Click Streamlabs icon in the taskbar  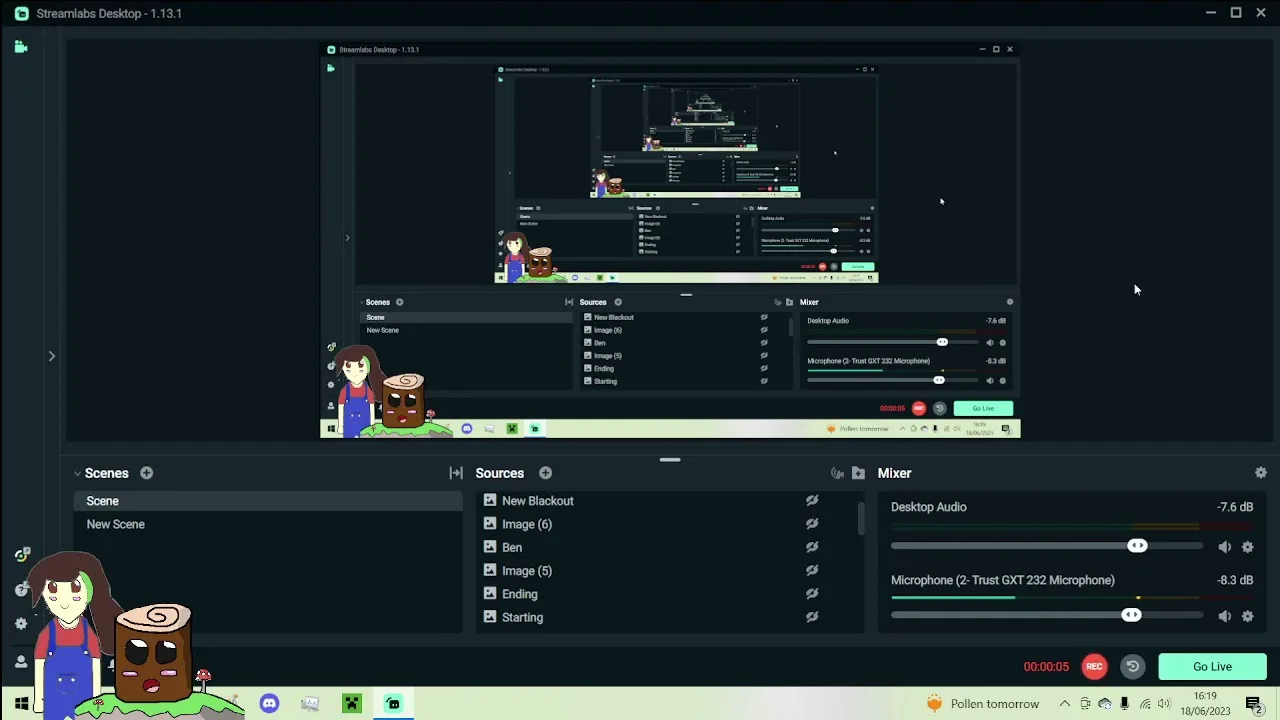pyautogui.click(x=393, y=704)
